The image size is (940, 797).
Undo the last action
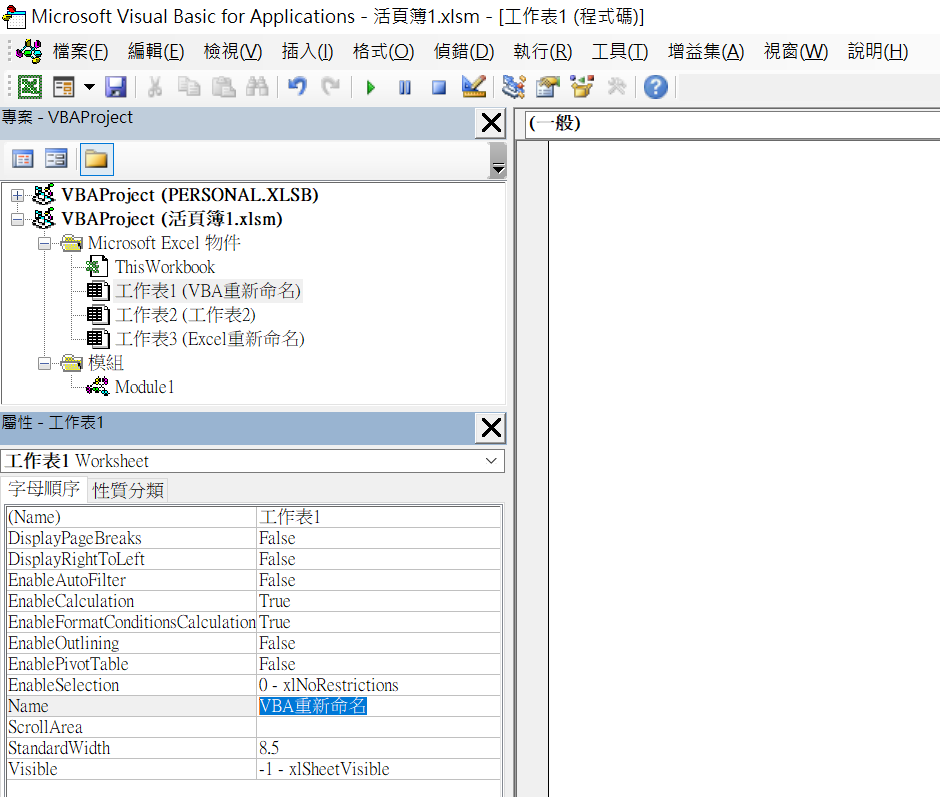click(x=297, y=88)
